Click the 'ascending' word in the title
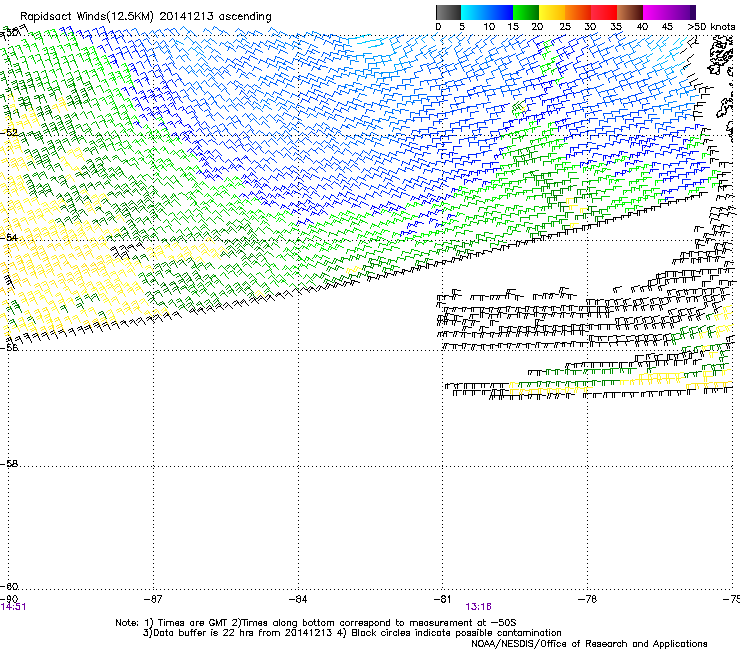Viewport: 740px width, 650px height. tap(245, 17)
